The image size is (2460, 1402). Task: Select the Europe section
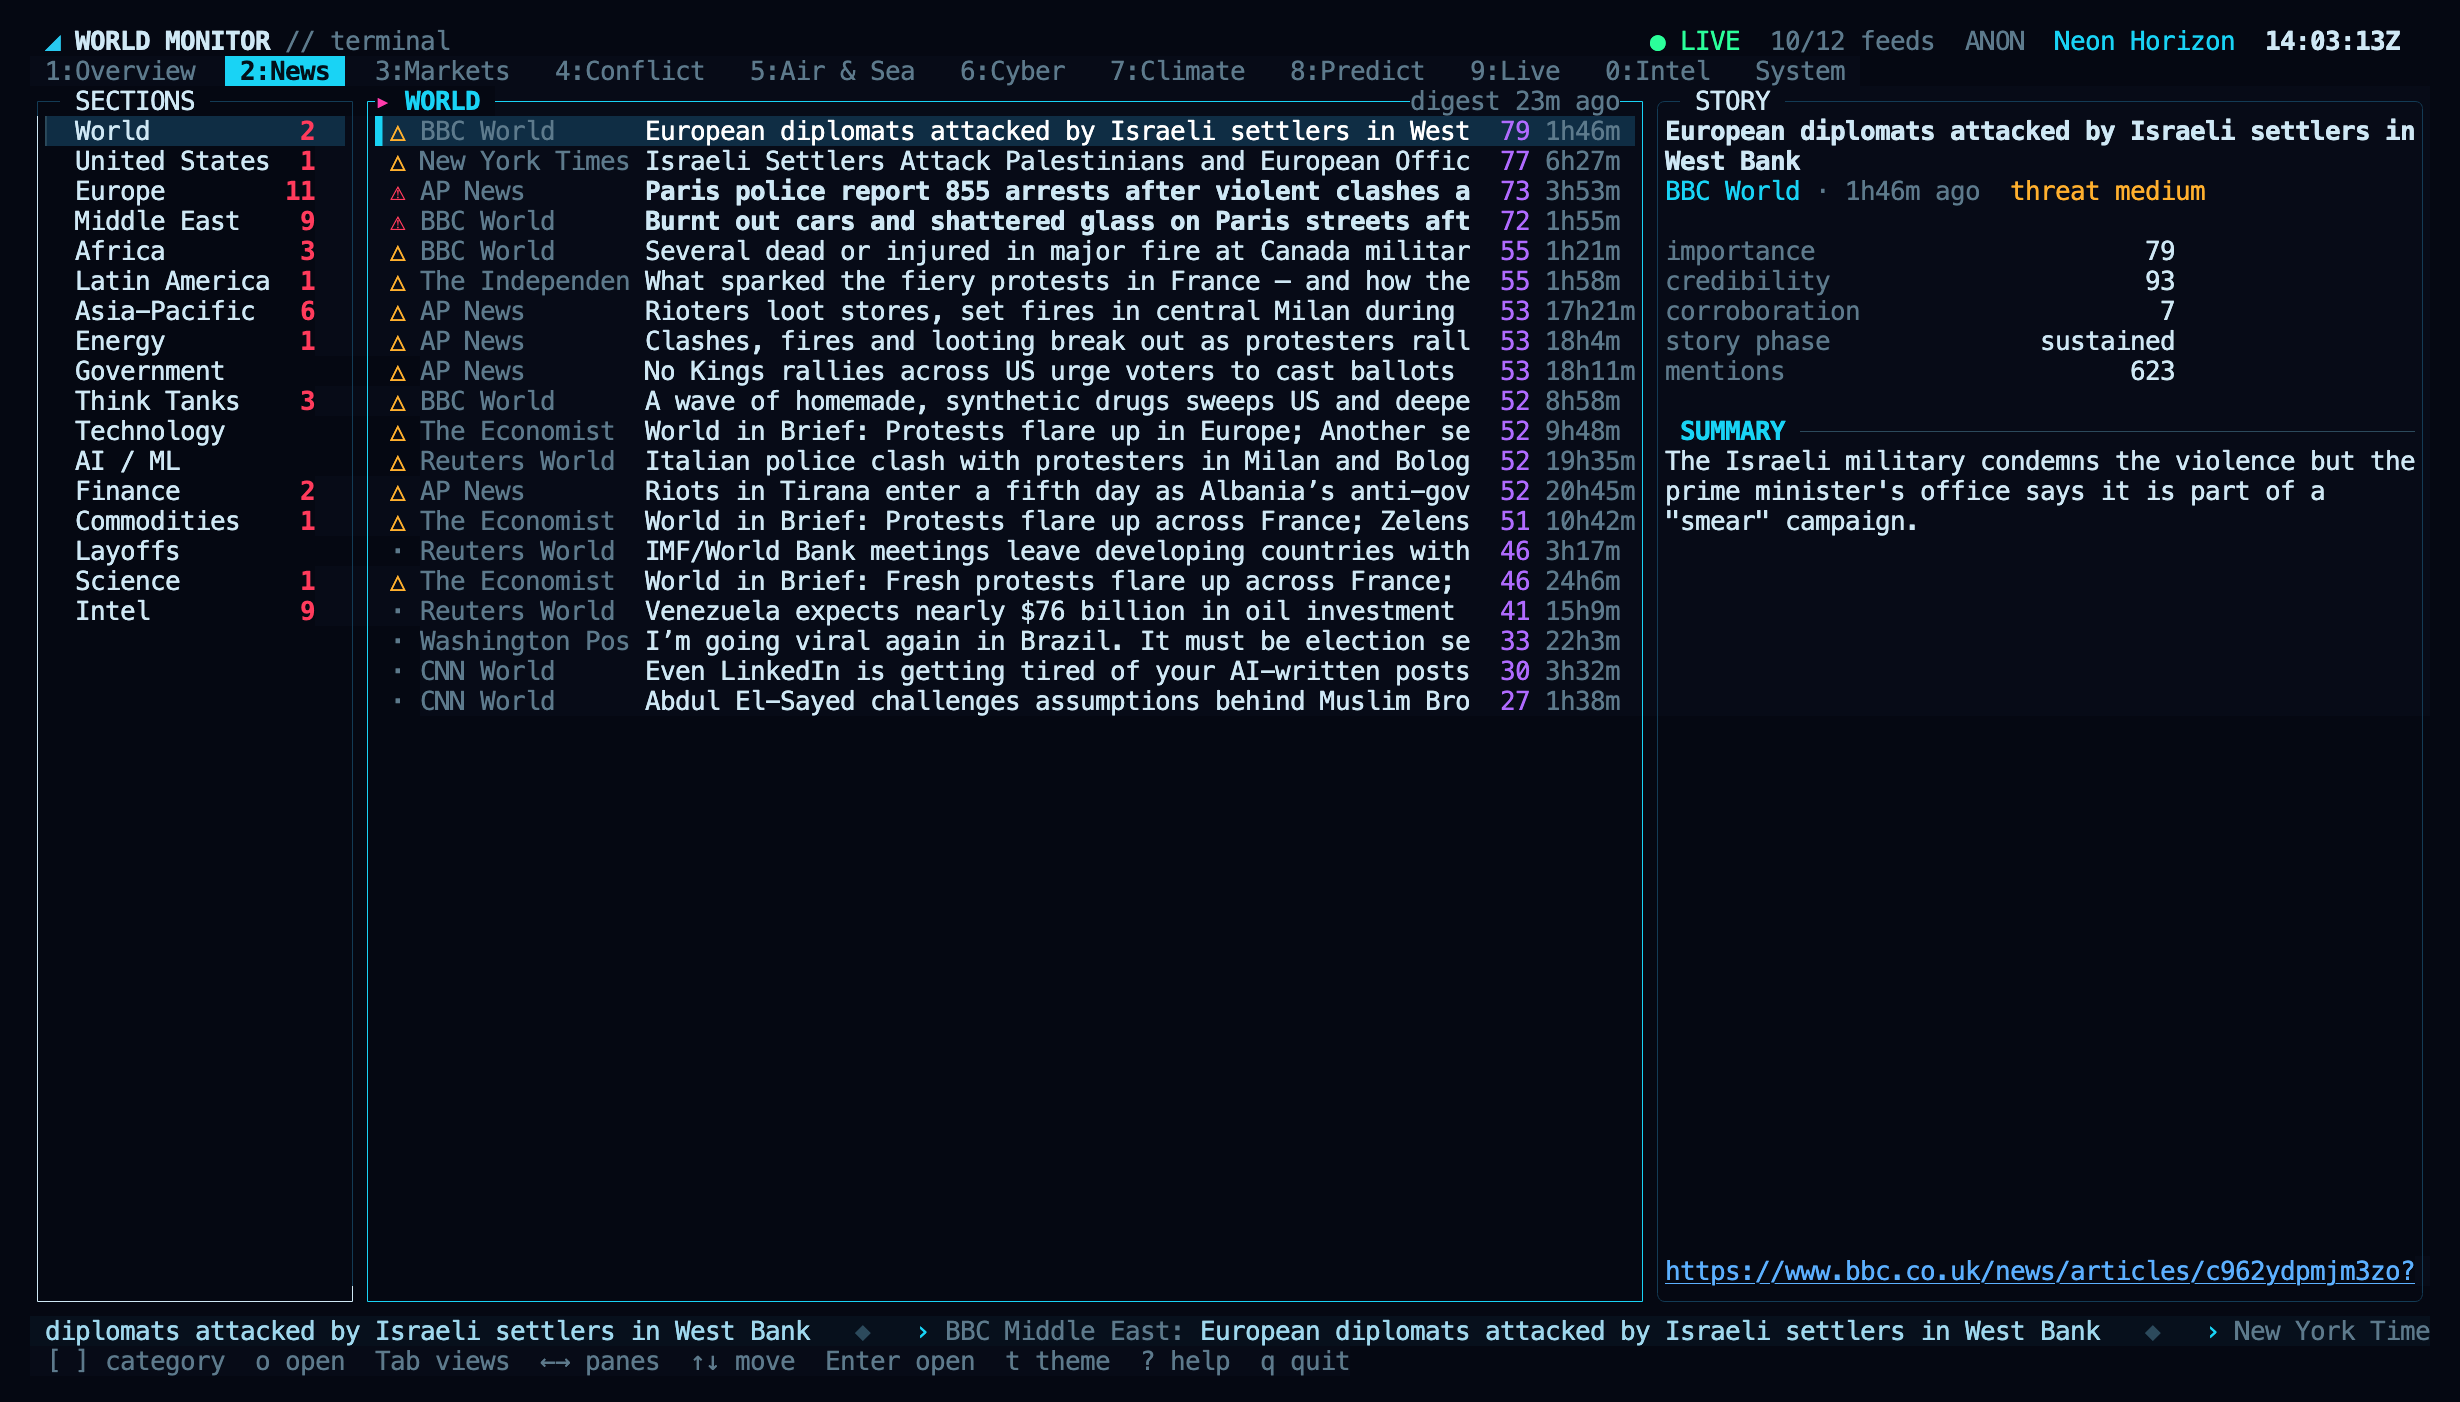tap(195, 191)
